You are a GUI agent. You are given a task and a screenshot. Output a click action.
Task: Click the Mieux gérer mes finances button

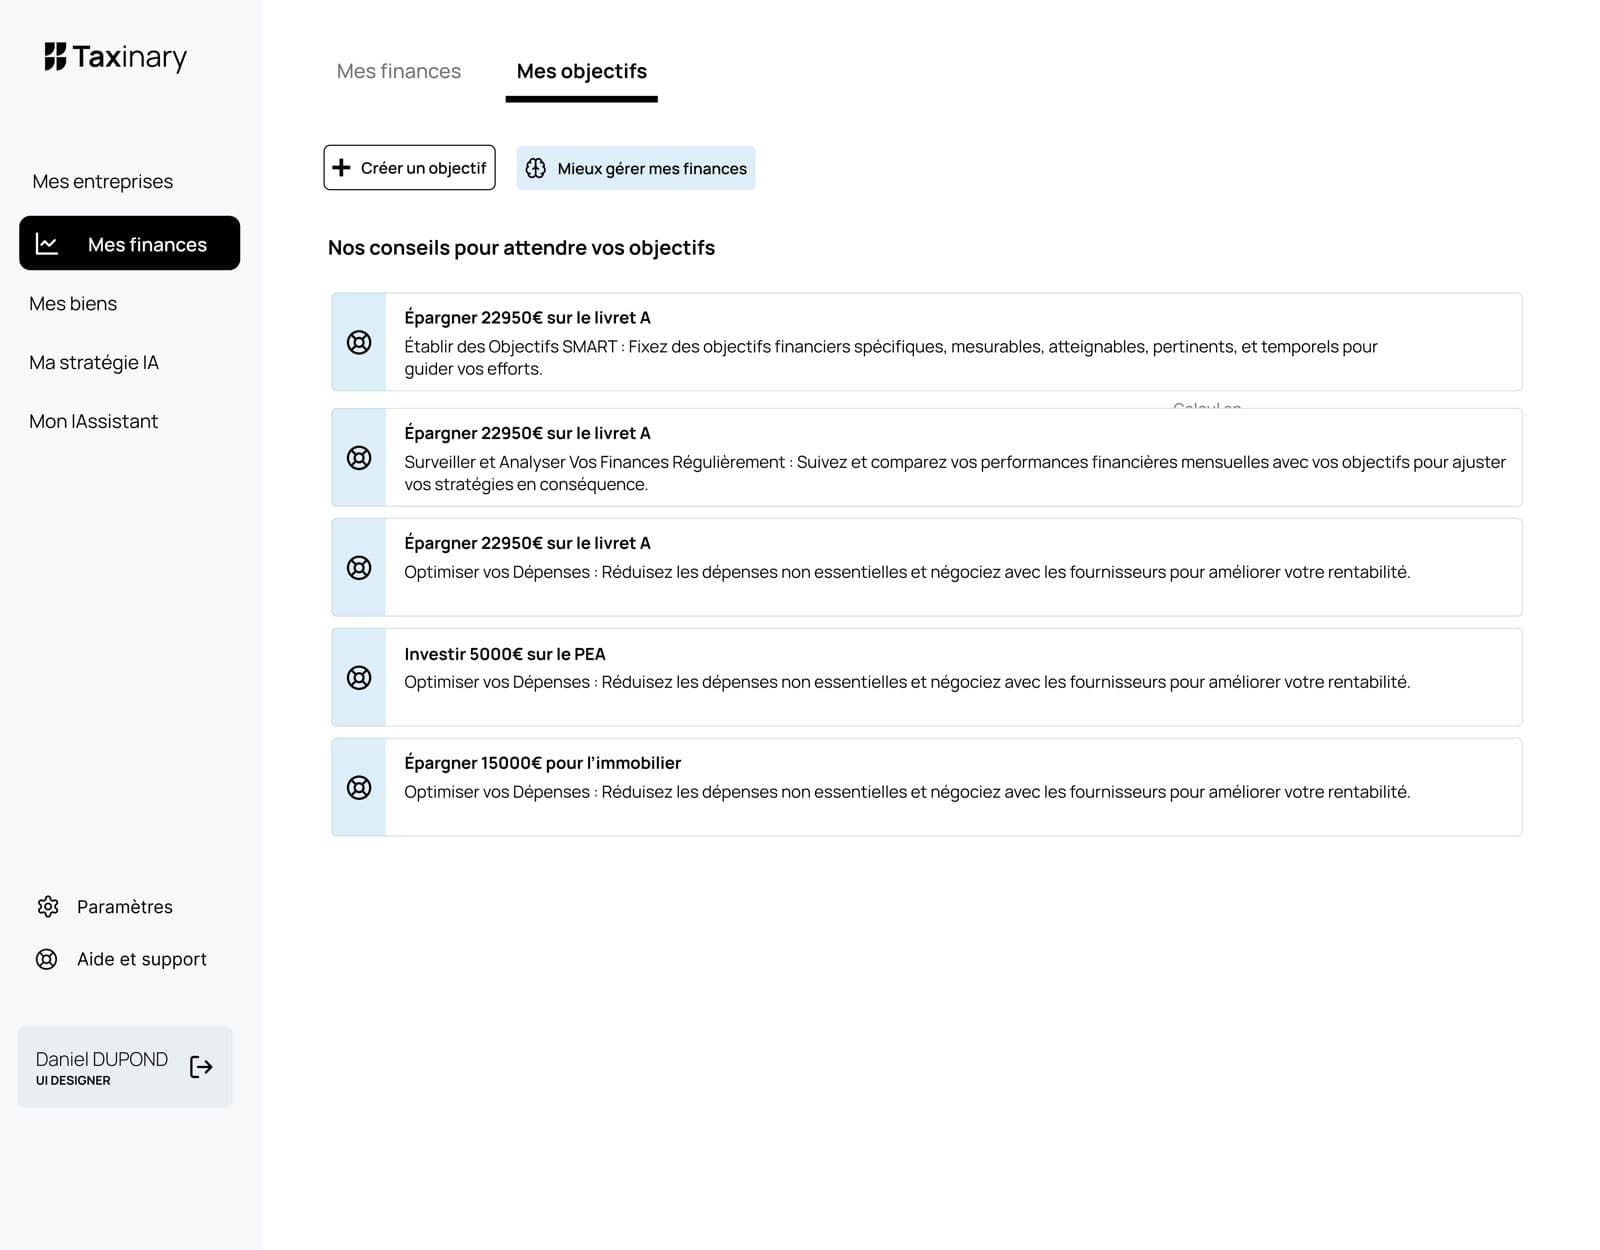[x=636, y=168]
